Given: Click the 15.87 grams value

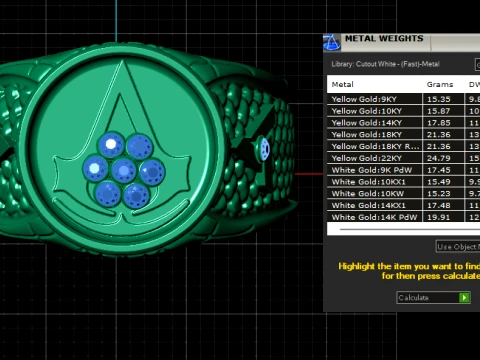Looking at the screenshot, I should (x=439, y=111).
